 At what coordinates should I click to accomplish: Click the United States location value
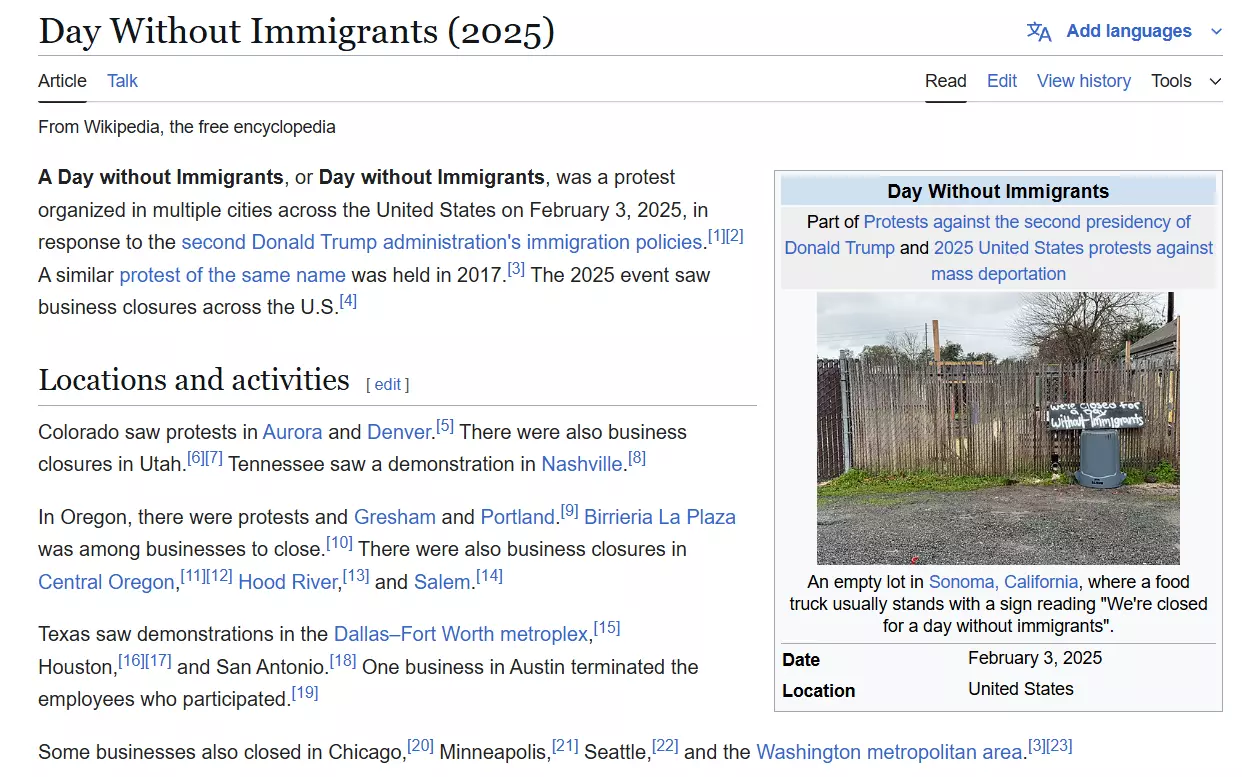(1021, 689)
